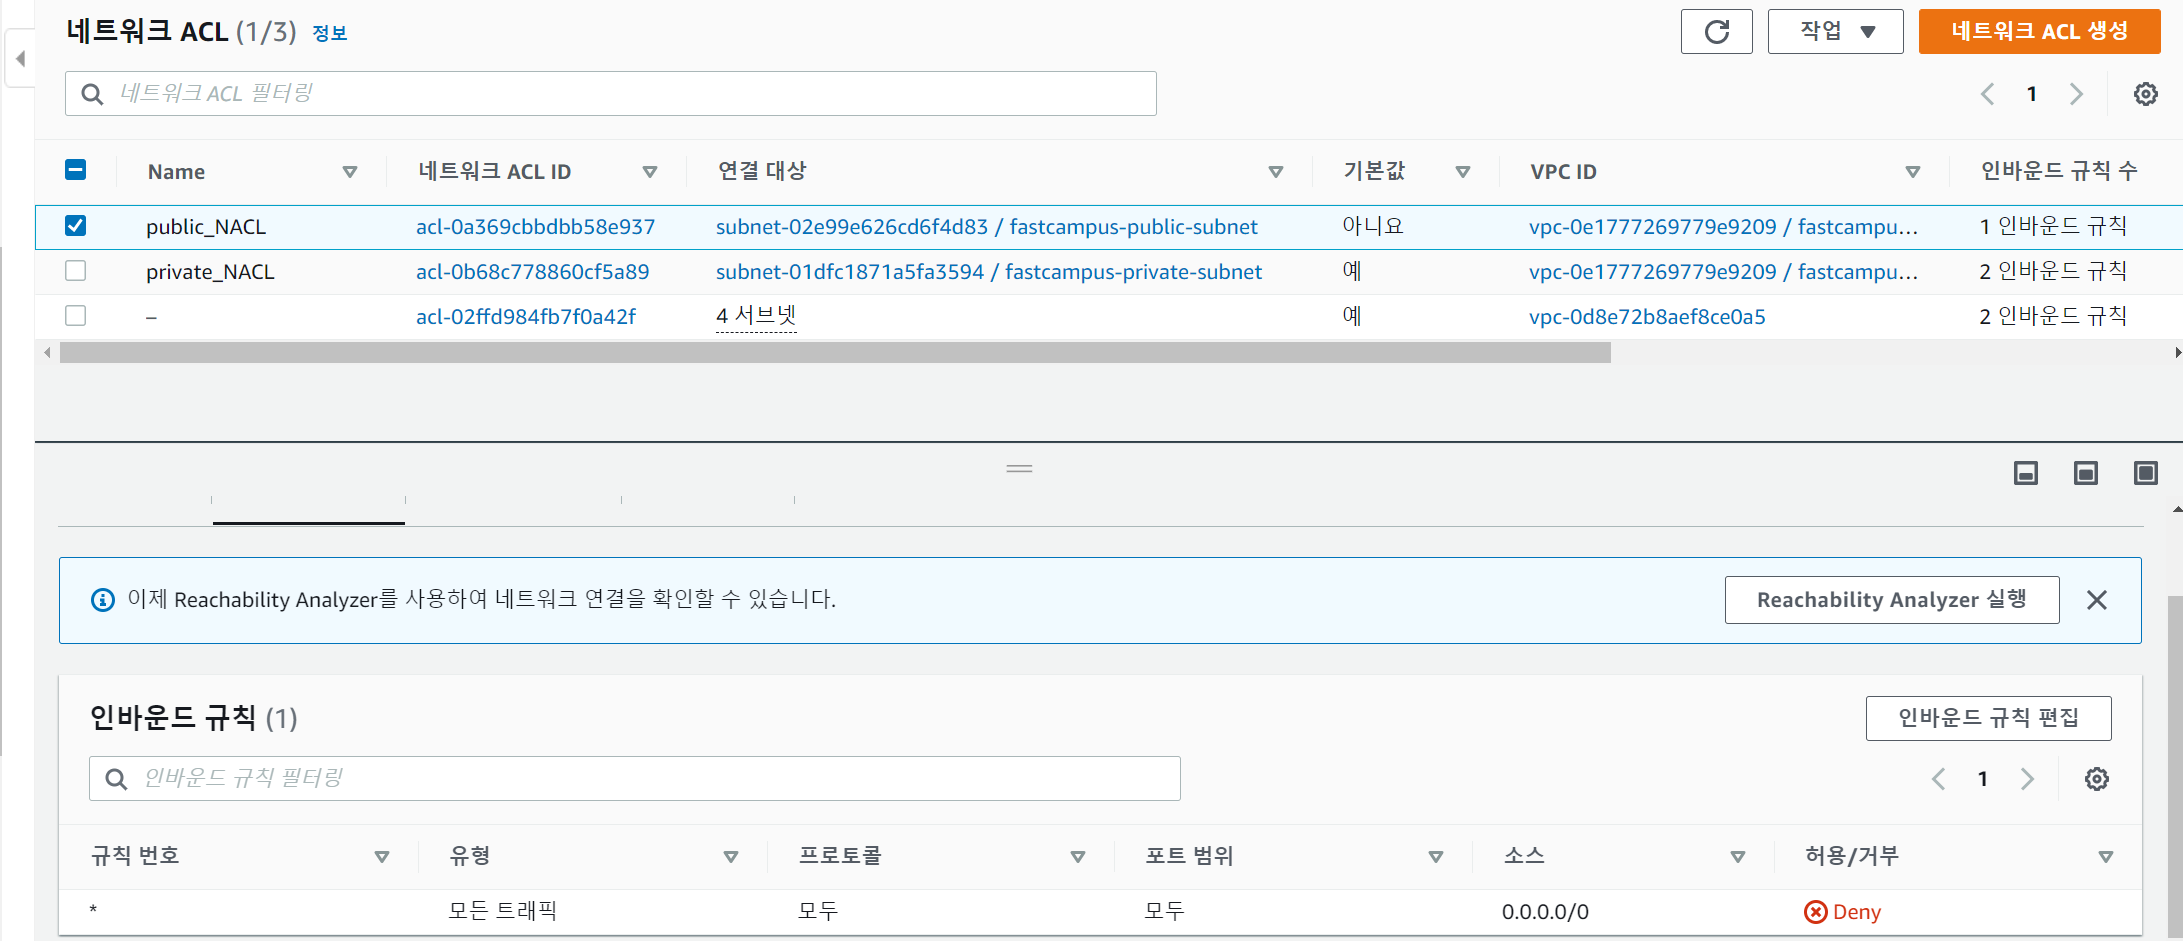Uncheck the public_NACL row checkbox

(x=75, y=226)
